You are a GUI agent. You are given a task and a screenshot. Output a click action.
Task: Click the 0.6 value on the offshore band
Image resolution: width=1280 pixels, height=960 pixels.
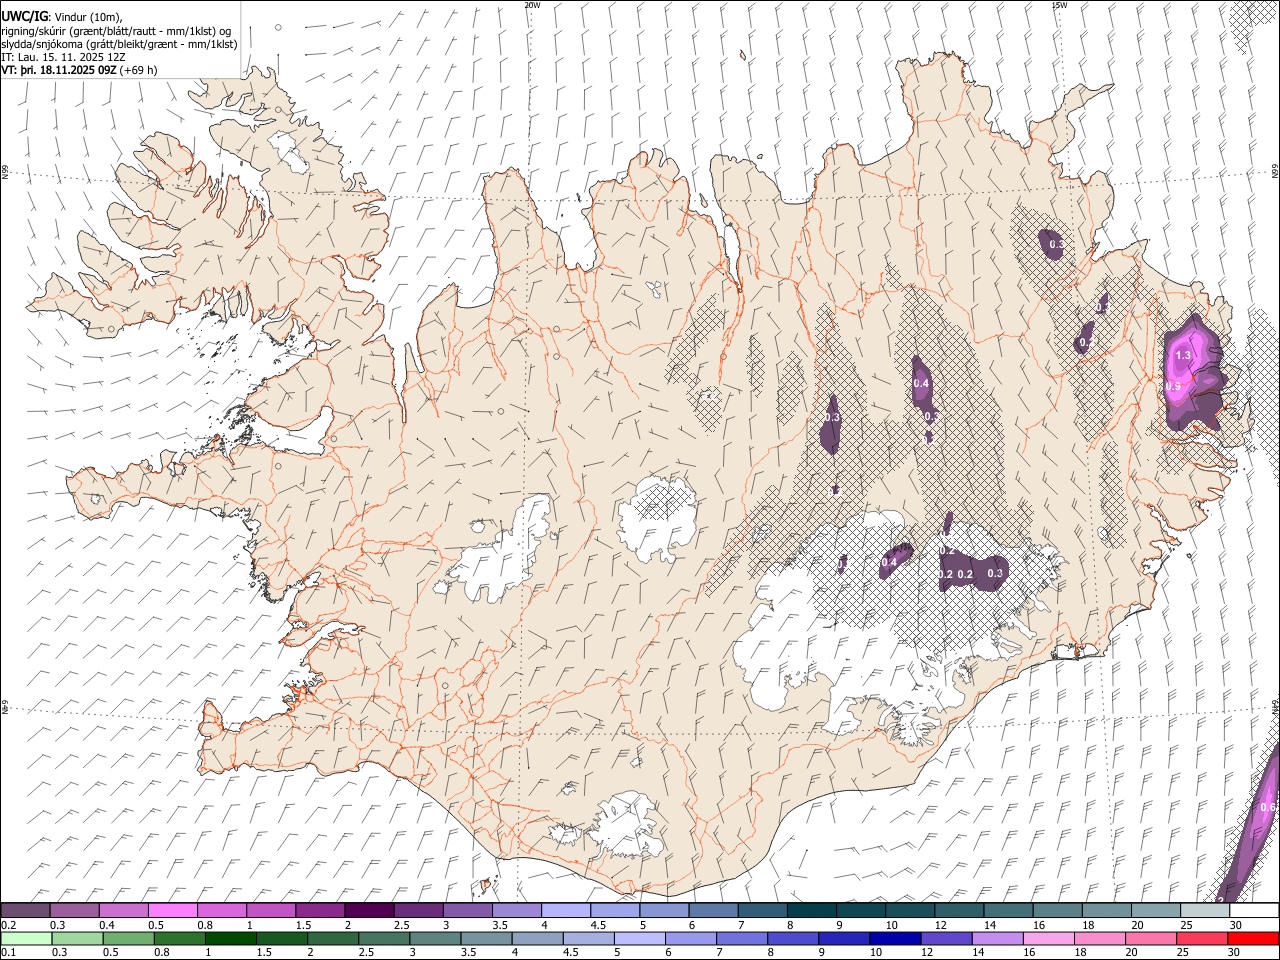pos(1267,807)
